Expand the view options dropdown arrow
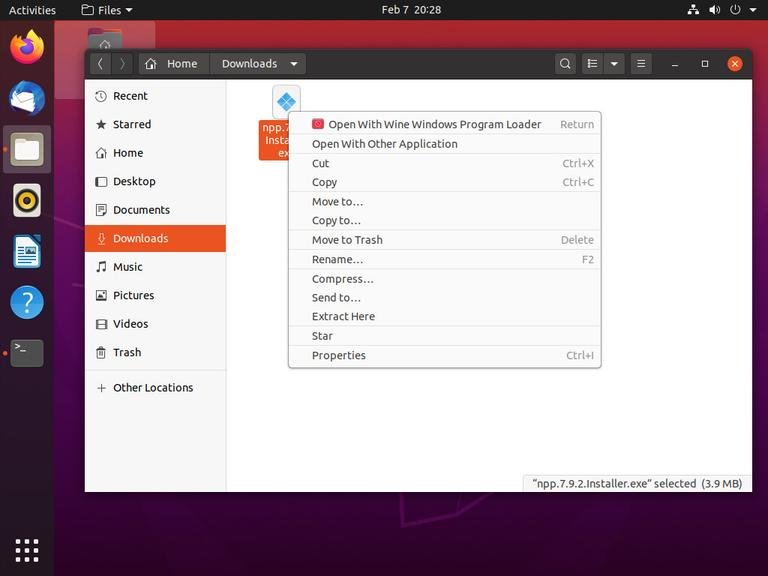 pyautogui.click(x=614, y=64)
